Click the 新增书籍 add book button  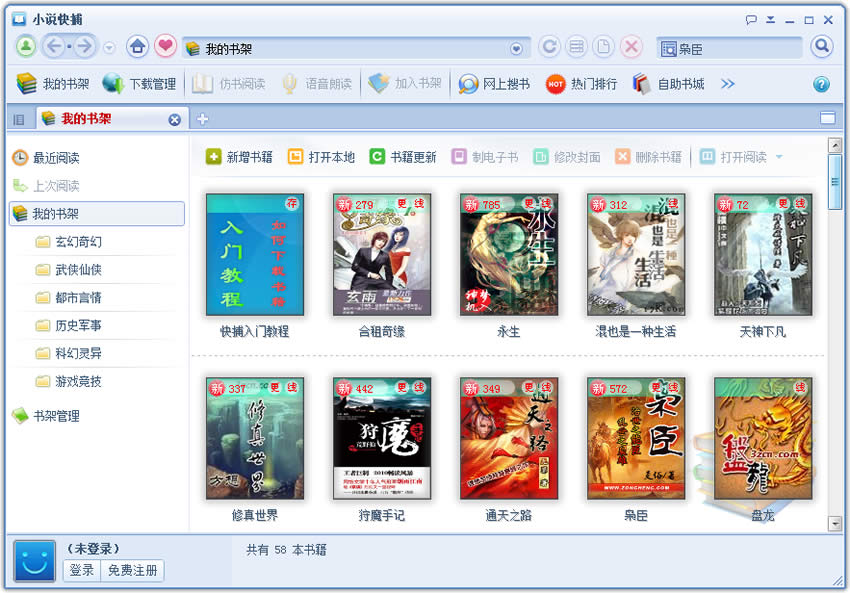click(240, 157)
